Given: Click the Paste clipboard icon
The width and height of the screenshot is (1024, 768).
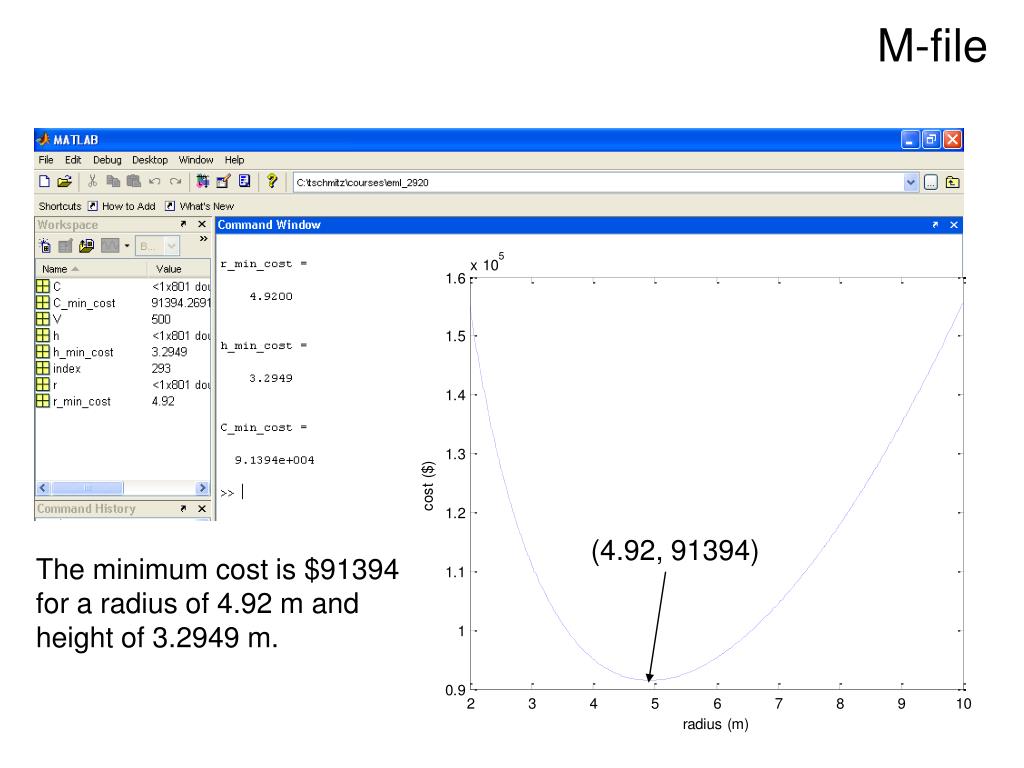Looking at the screenshot, I should [134, 182].
